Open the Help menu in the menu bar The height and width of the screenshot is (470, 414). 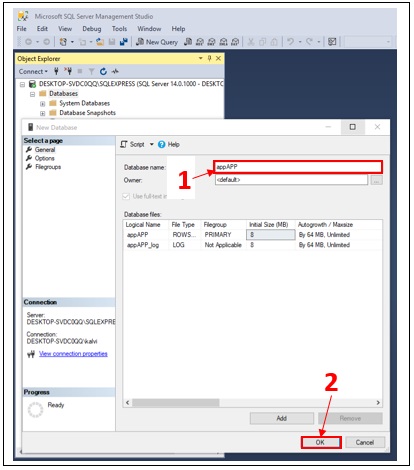[178, 29]
